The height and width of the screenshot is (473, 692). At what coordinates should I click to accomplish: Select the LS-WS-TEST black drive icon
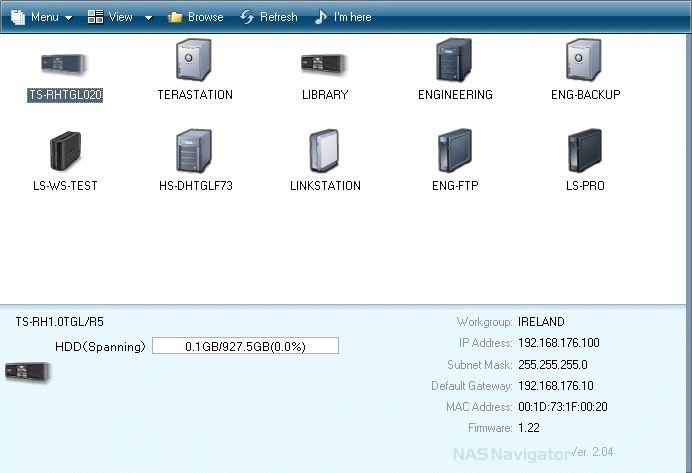pos(65,151)
